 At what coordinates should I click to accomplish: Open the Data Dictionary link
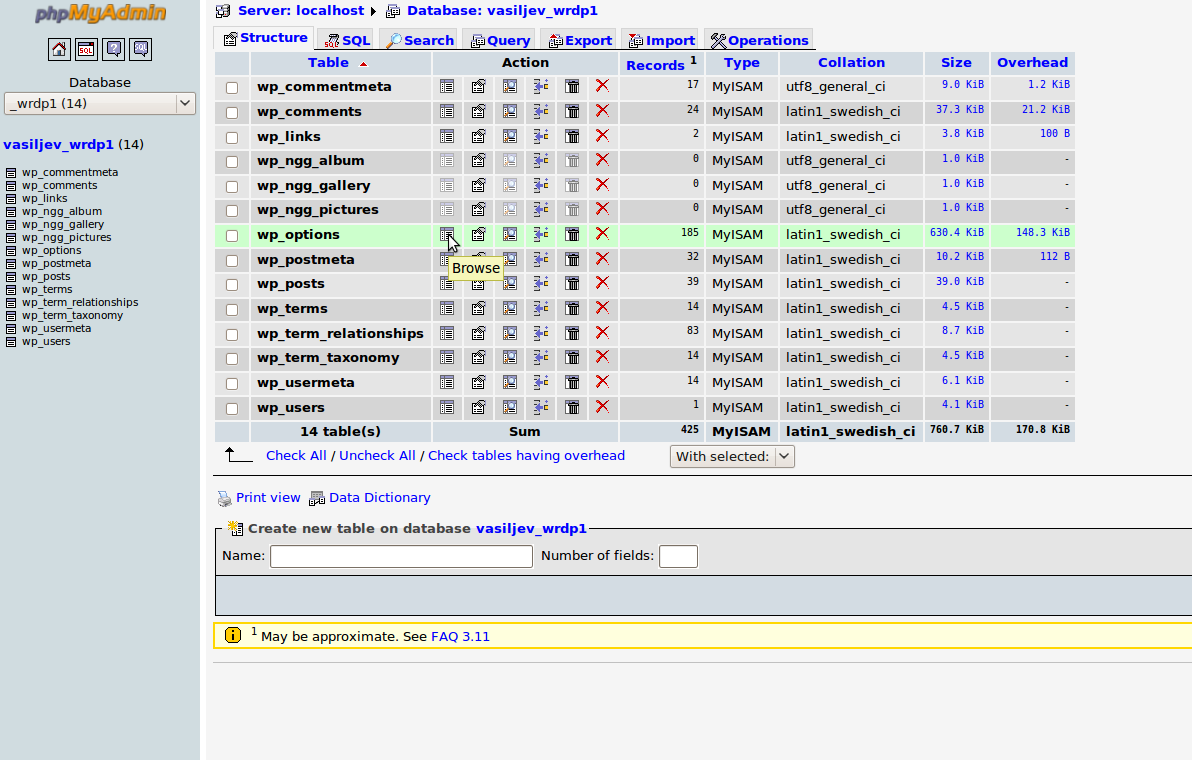(379, 497)
